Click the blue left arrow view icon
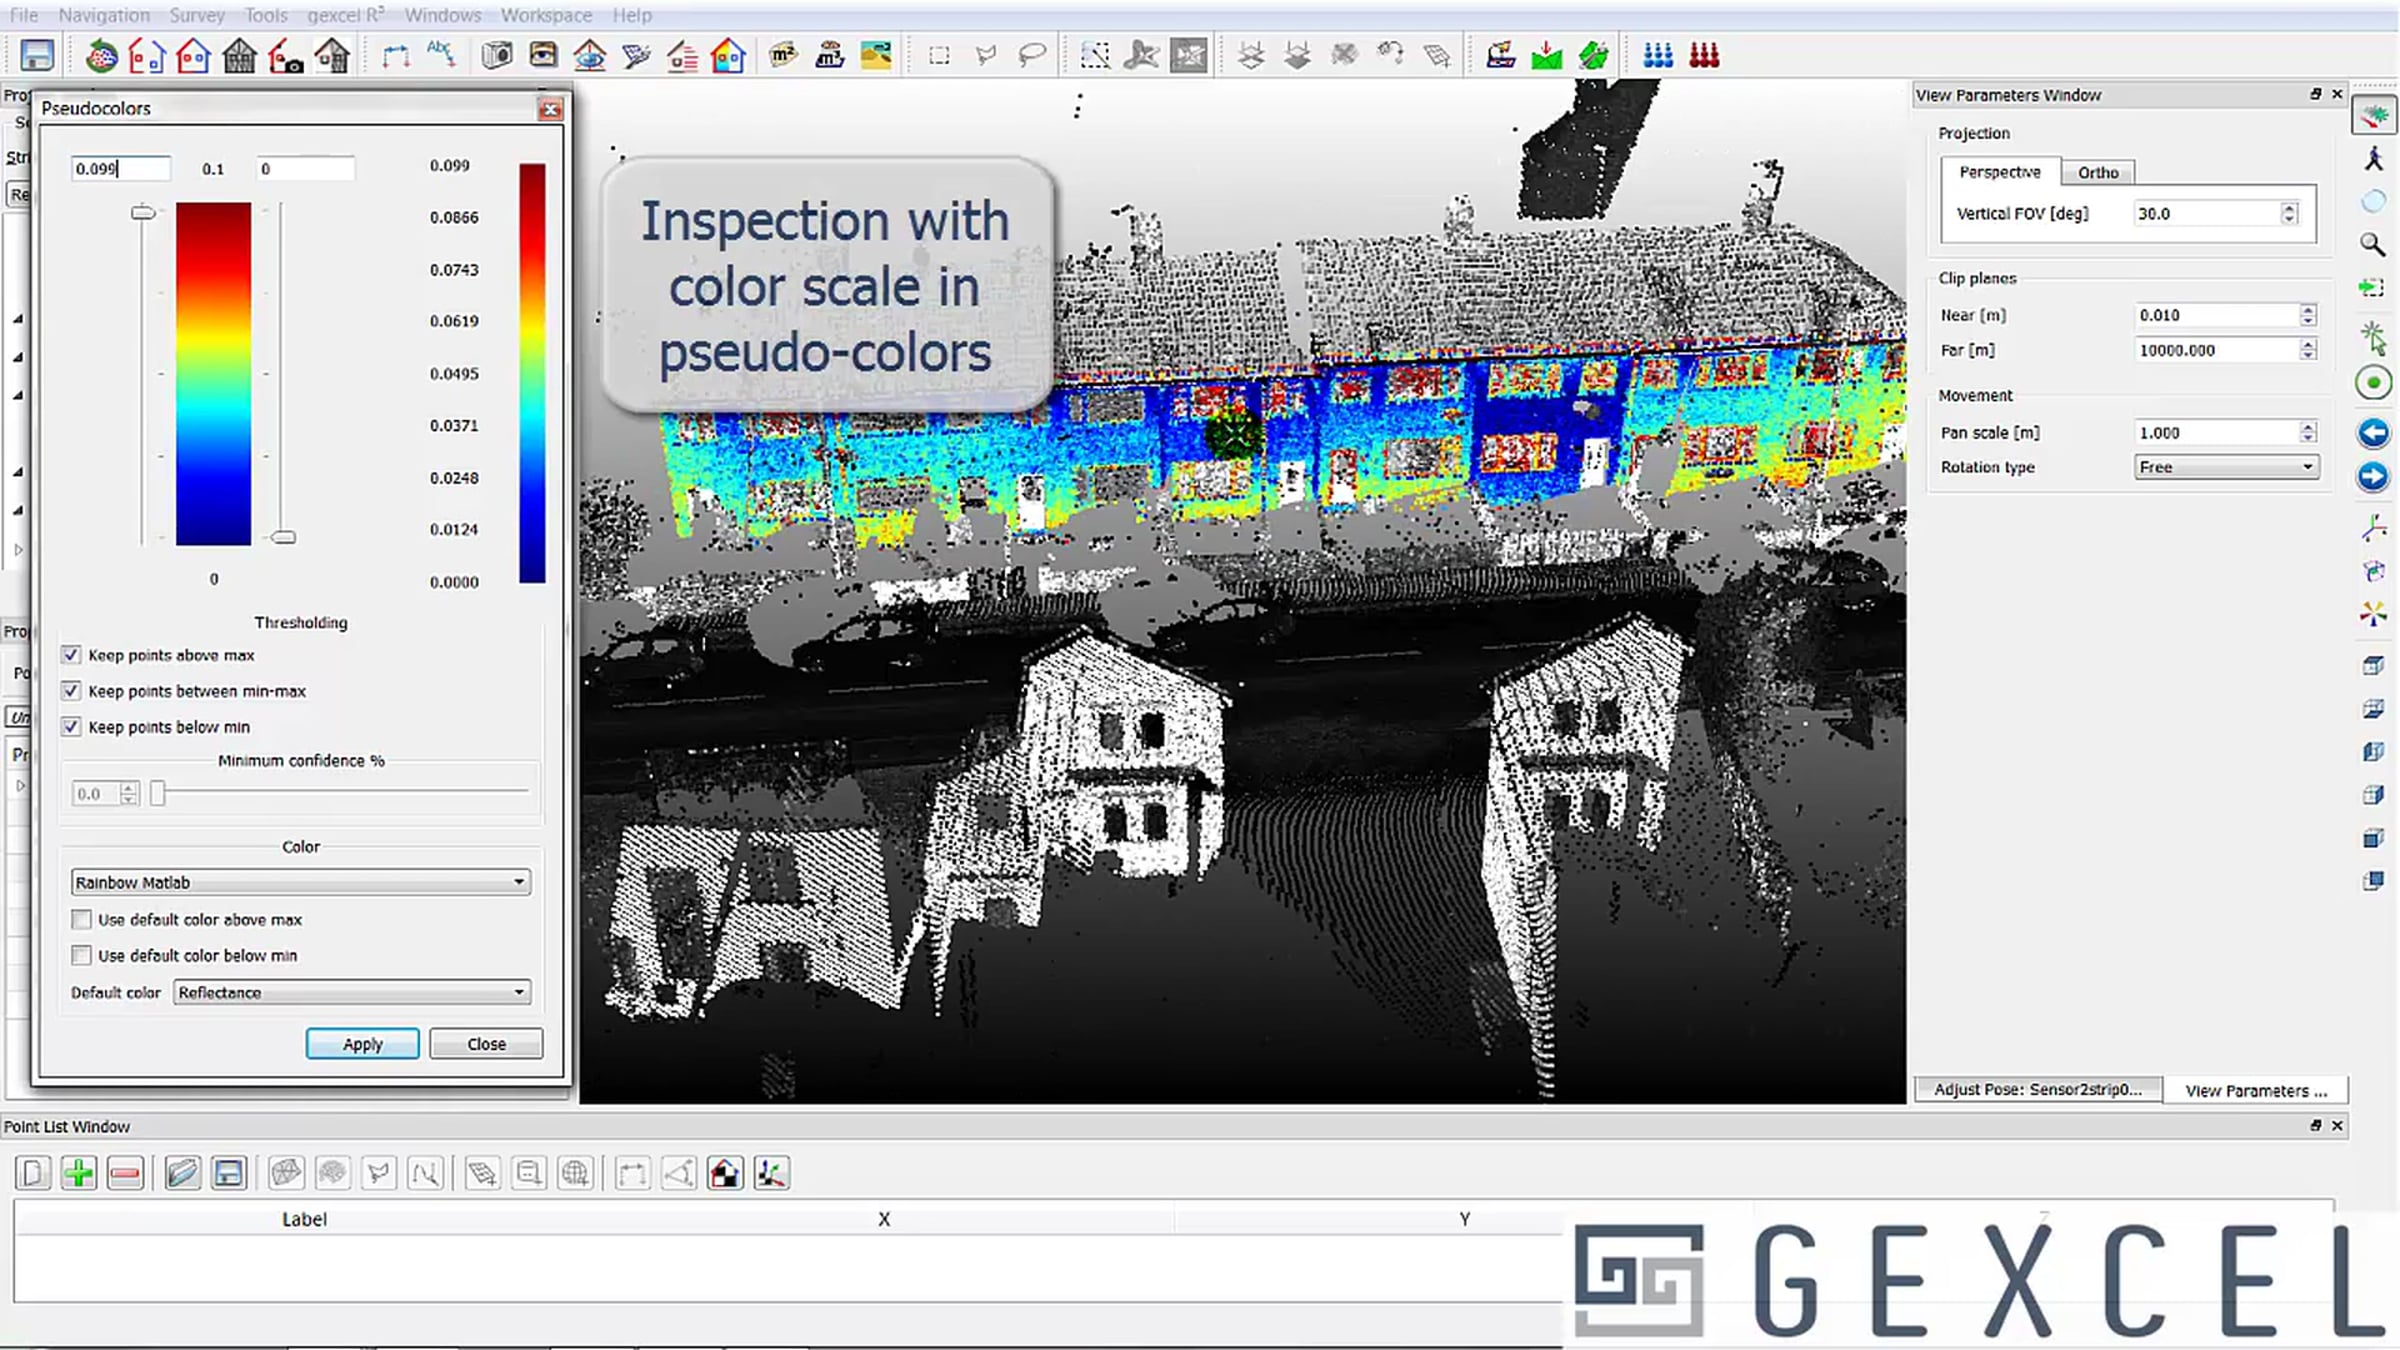This screenshot has height=1350, width=2400. 2373,433
